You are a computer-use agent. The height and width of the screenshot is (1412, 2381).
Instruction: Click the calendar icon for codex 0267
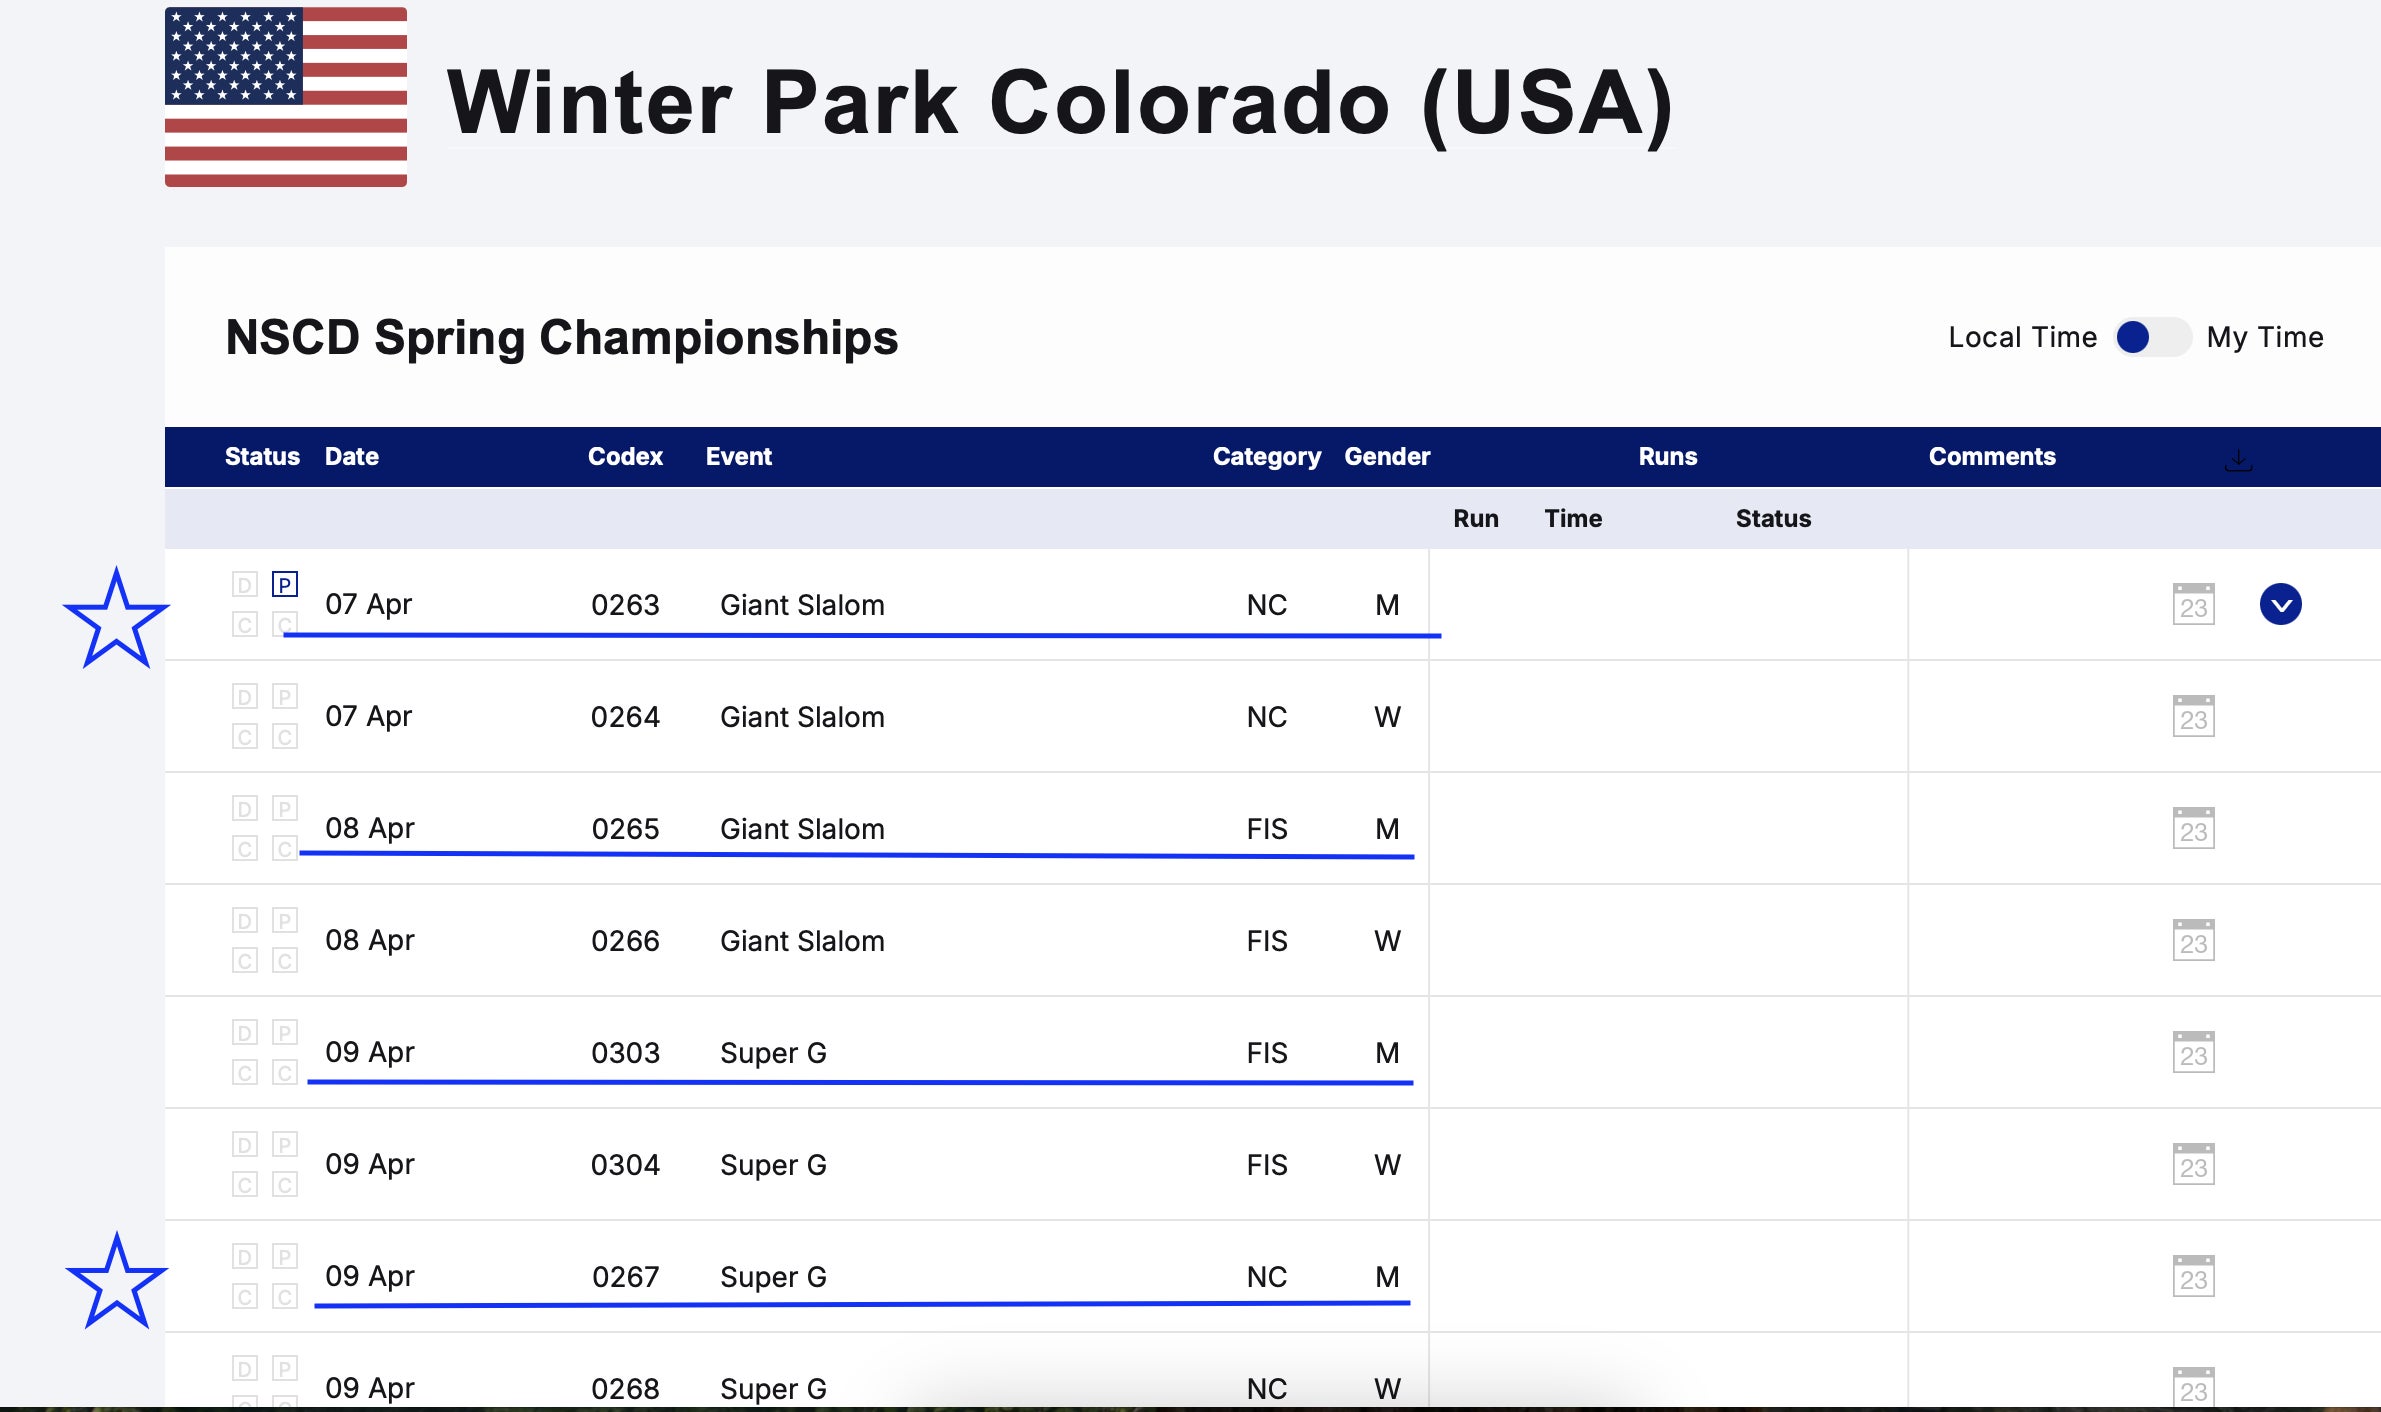(x=2193, y=1277)
